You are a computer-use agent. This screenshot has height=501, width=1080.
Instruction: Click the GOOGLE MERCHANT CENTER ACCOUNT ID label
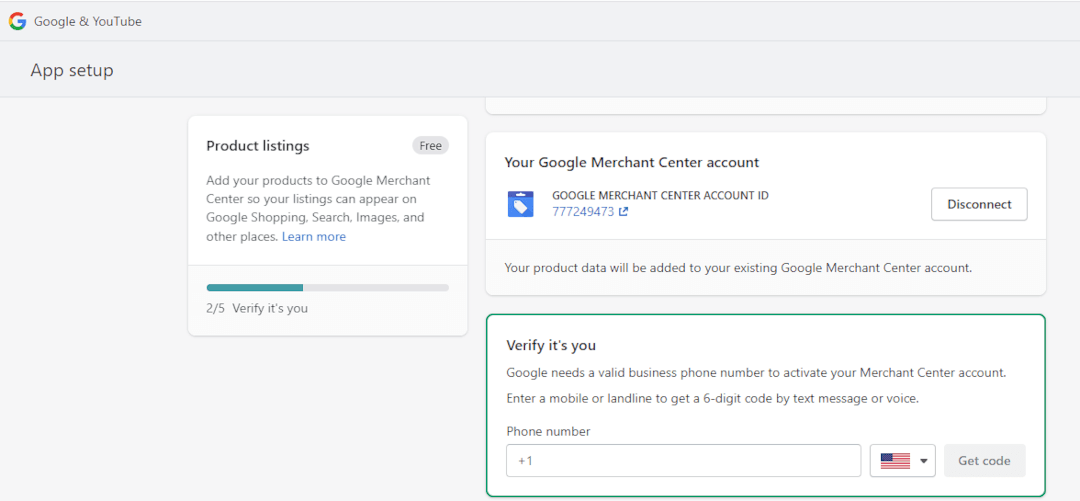pos(660,196)
